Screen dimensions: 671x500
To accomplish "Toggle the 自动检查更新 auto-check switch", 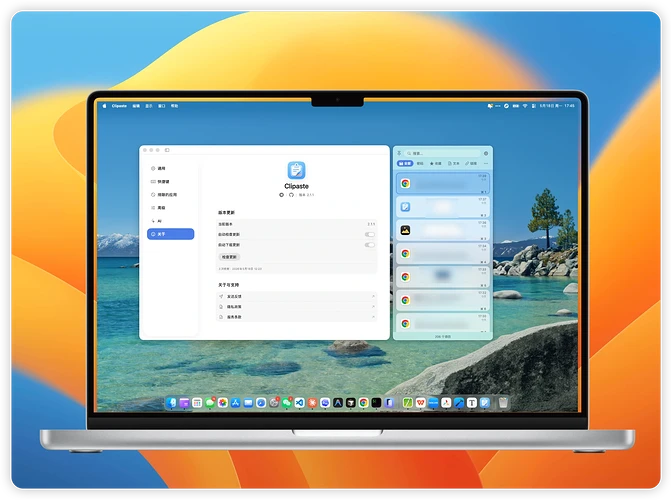I will coord(369,235).
